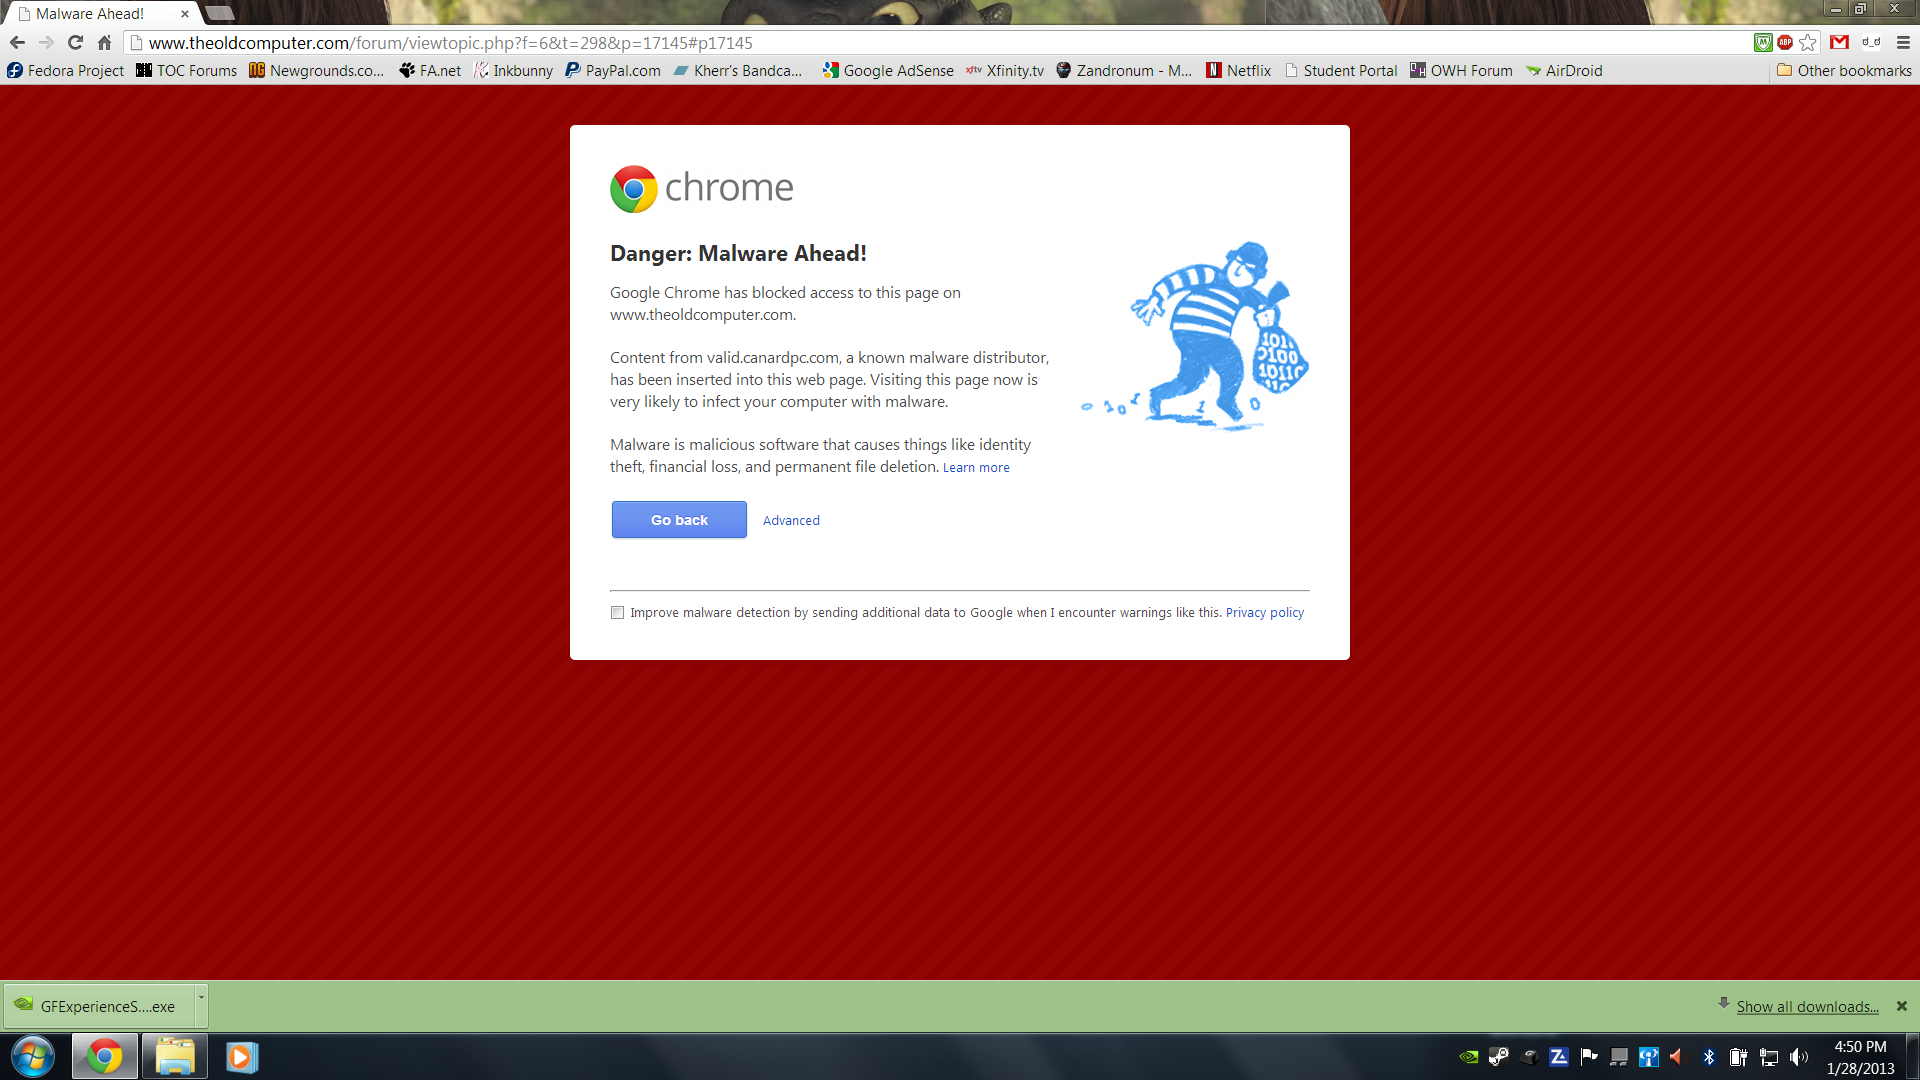
Task: Click Show all downloads link
Action: pyautogui.click(x=1807, y=1007)
